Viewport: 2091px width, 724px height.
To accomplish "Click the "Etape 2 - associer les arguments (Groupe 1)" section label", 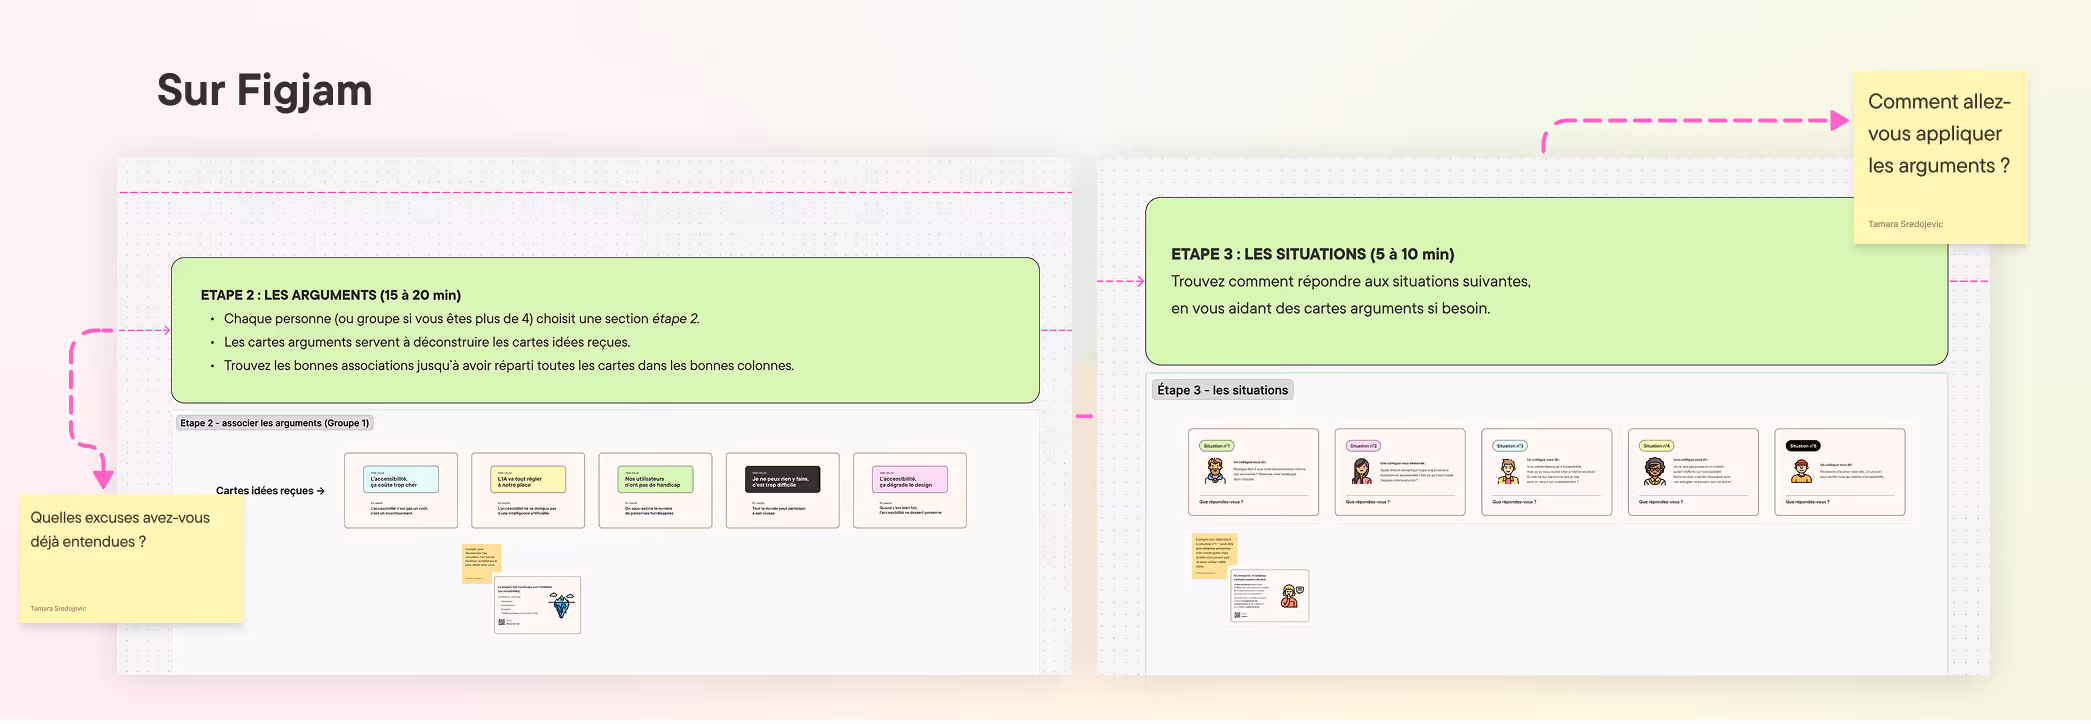I will 275,423.
